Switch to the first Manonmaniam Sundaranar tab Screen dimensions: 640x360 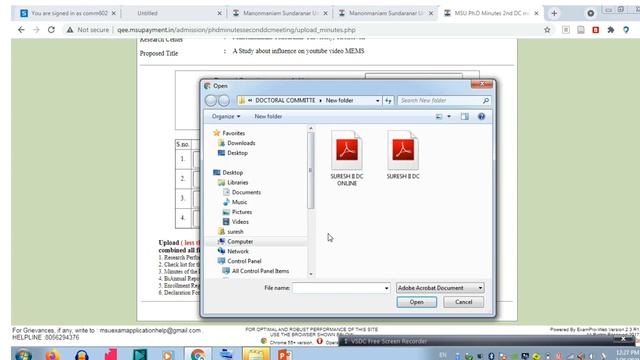[x=280, y=13]
